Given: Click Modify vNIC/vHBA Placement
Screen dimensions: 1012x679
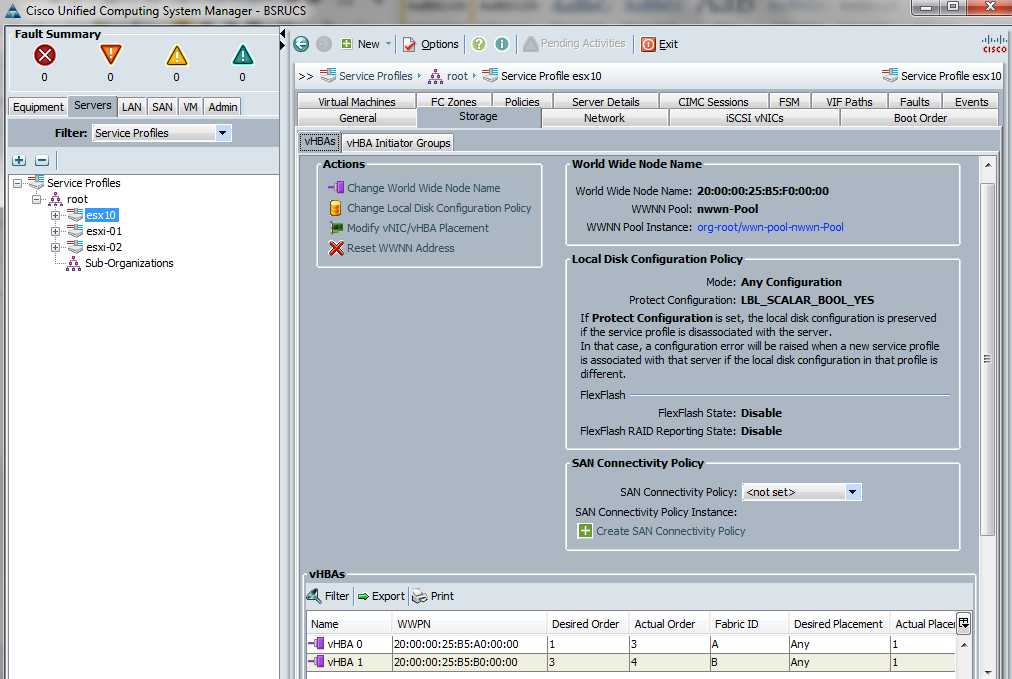Looking at the screenshot, I should [x=418, y=228].
